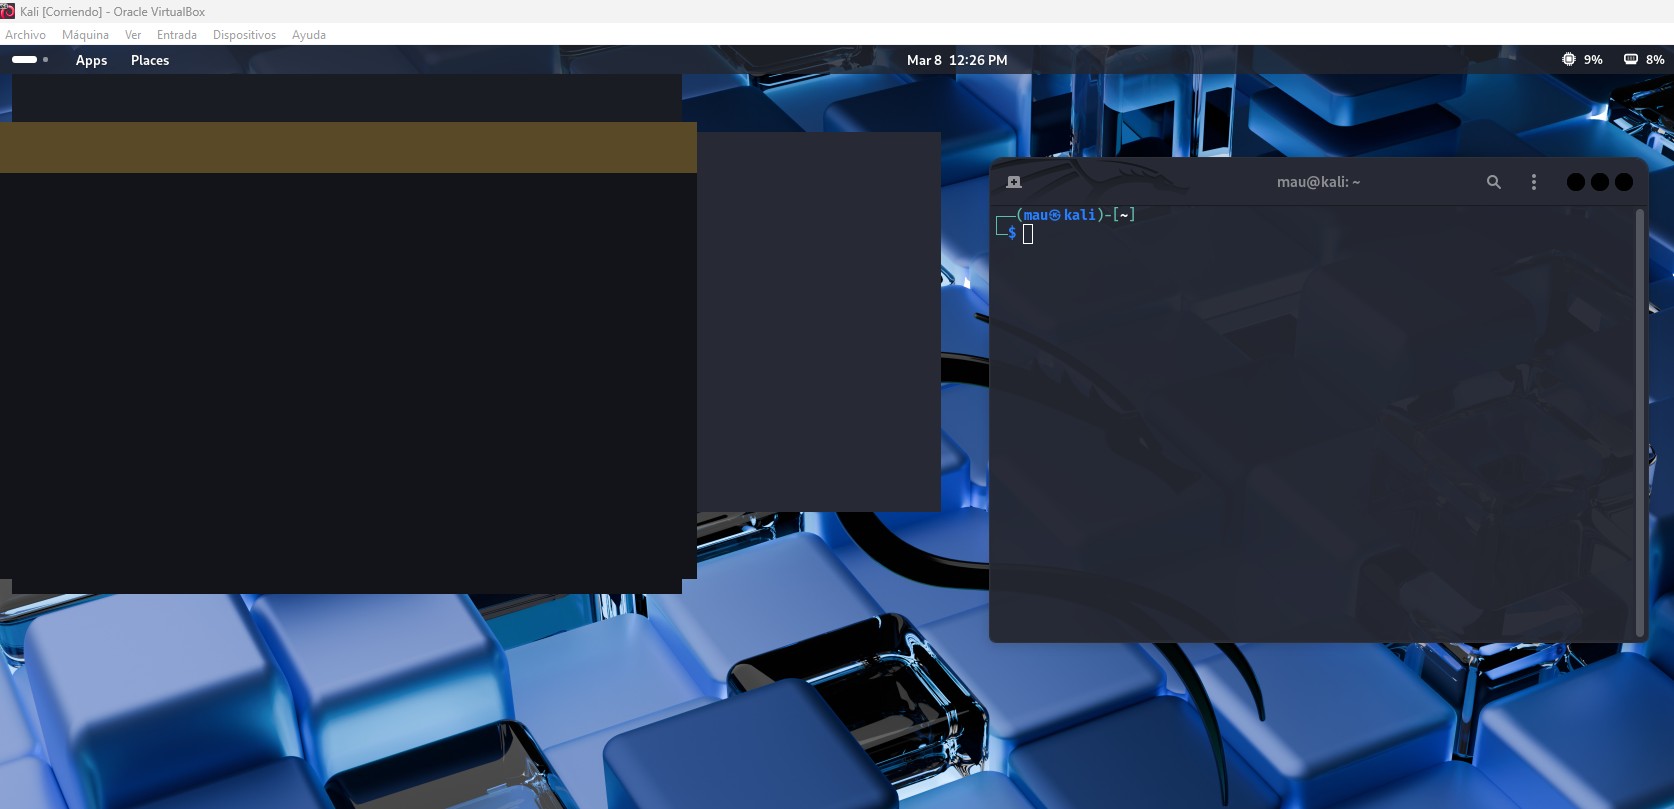The height and width of the screenshot is (809, 1674).
Task: Click the terminal prompt cursor
Action: pyautogui.click(x=1028, y=234)
